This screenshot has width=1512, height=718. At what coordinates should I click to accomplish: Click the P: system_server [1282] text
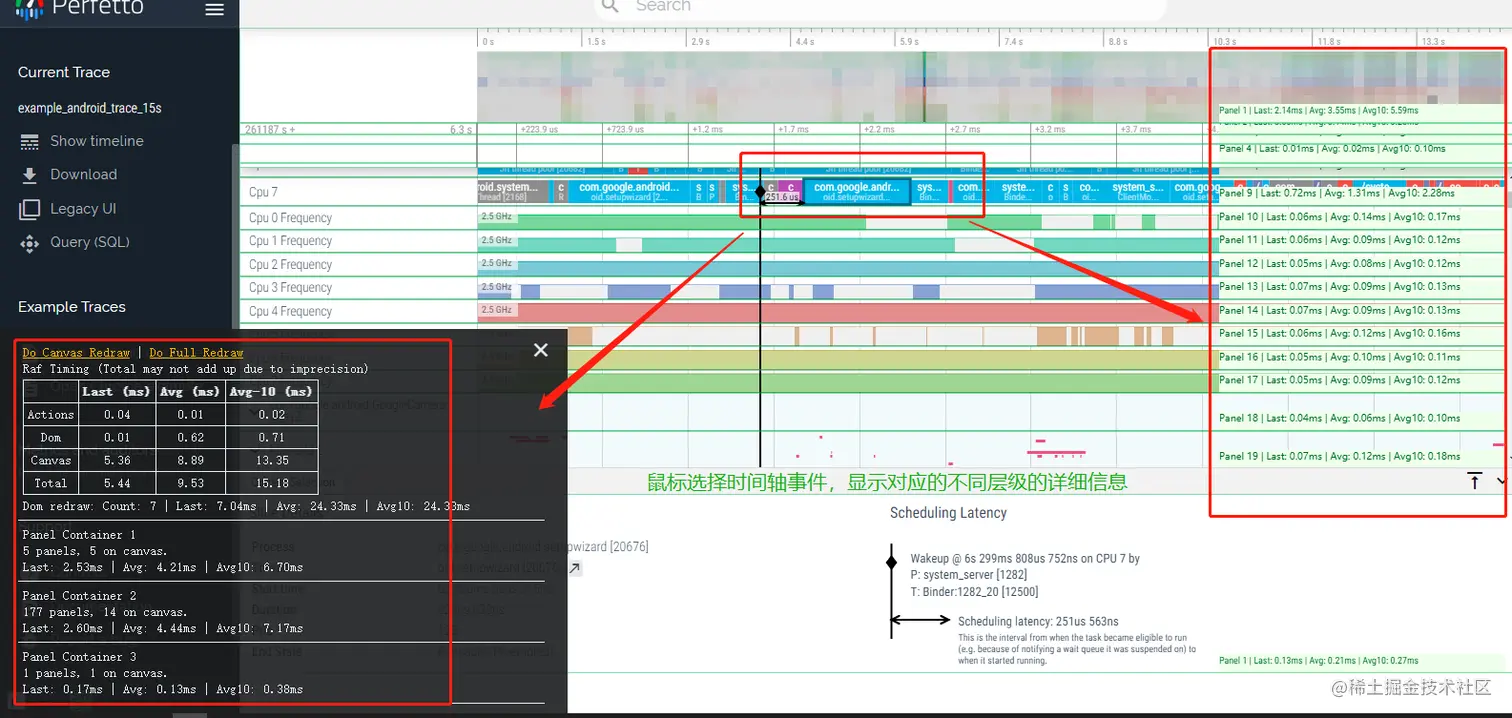point(966,574)
